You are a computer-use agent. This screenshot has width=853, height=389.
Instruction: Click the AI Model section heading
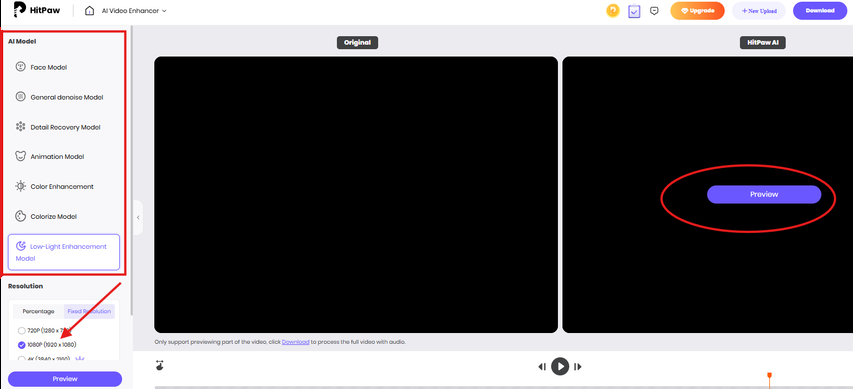click(x=22, y=41)
